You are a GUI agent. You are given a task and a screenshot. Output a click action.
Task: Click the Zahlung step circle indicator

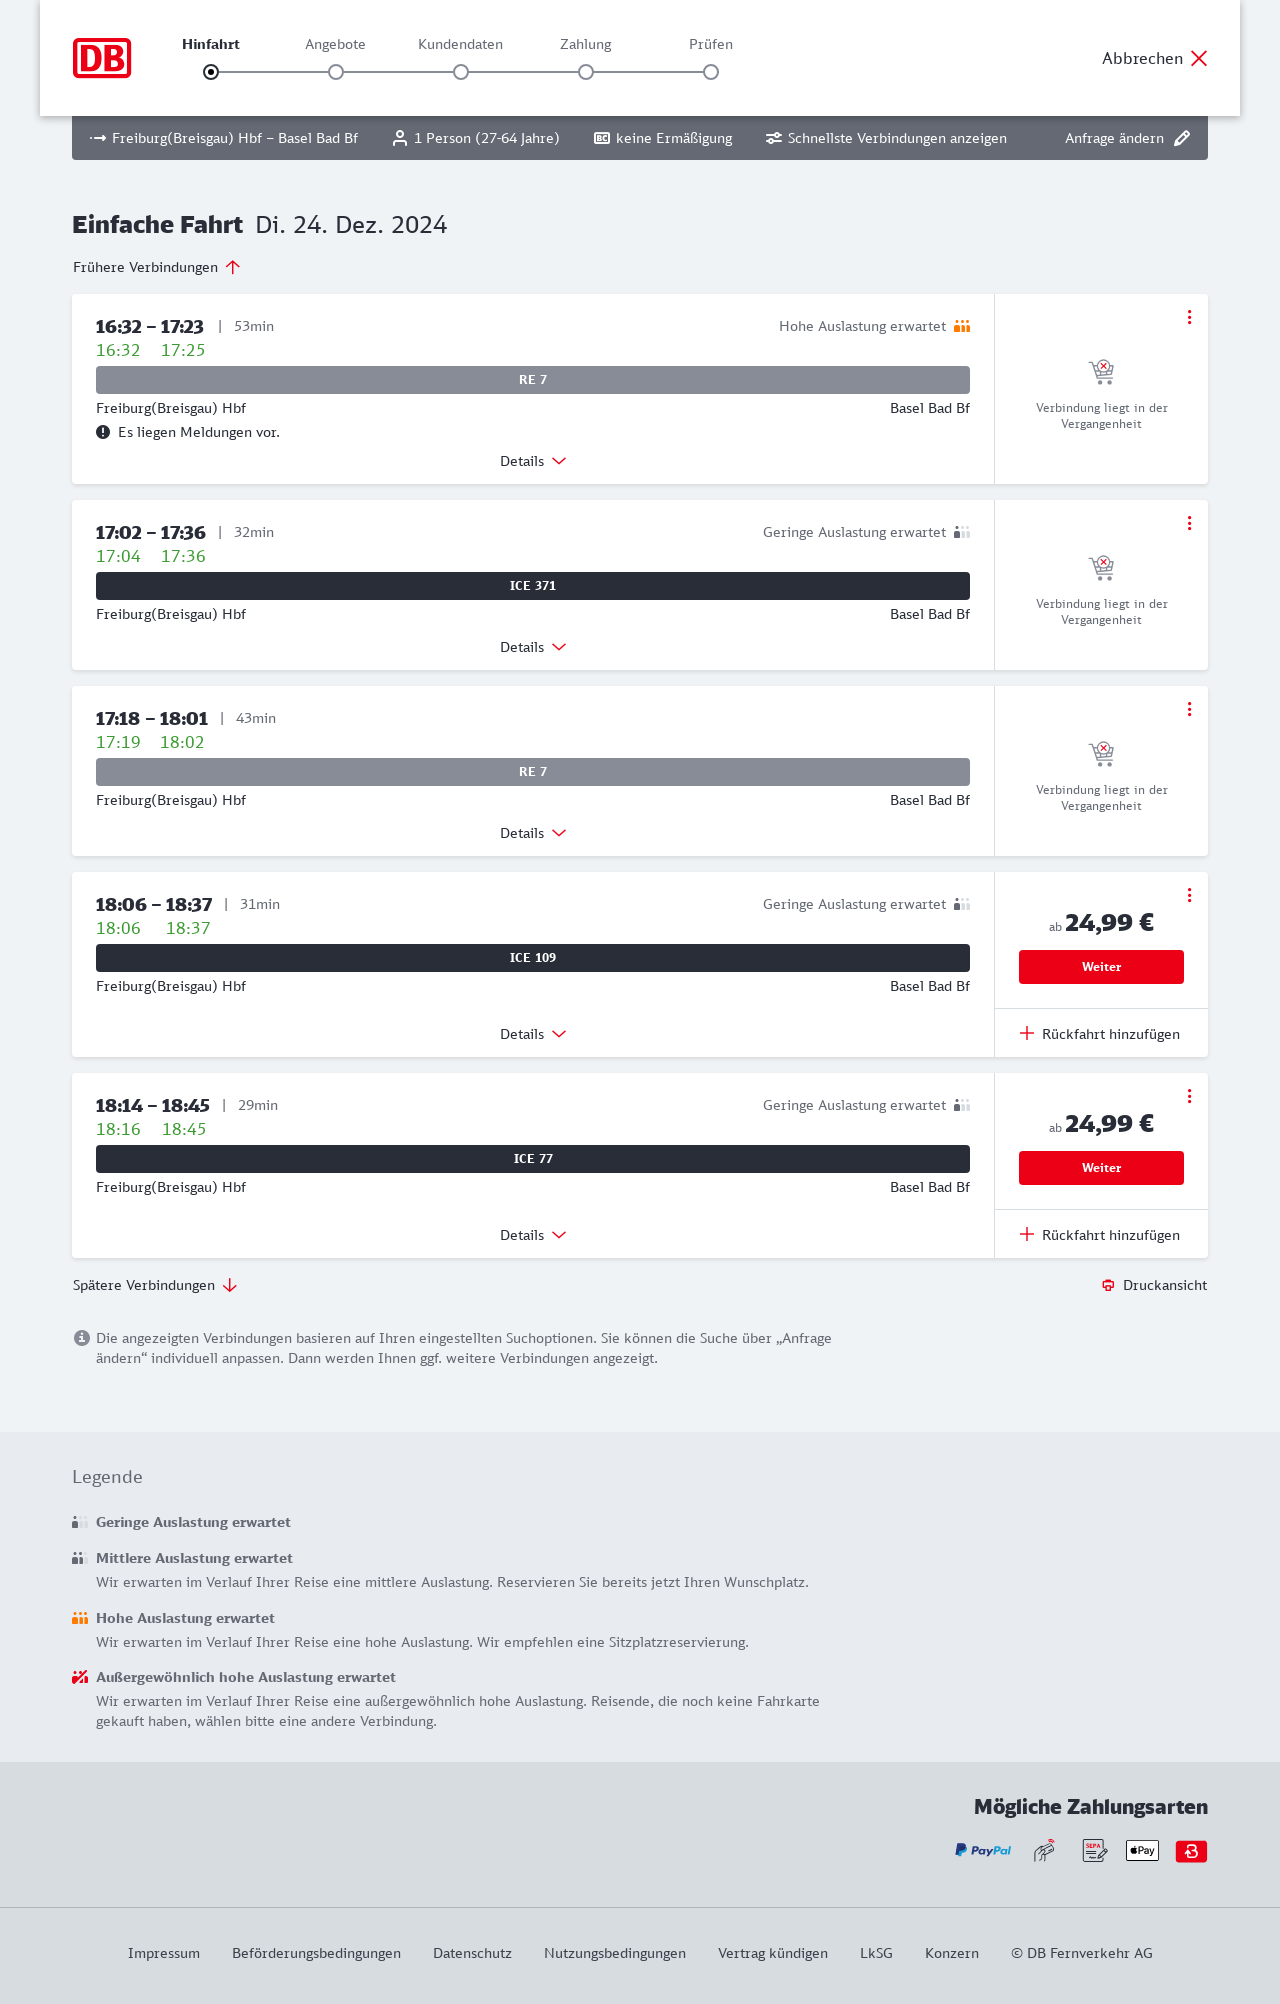(586, 72)
